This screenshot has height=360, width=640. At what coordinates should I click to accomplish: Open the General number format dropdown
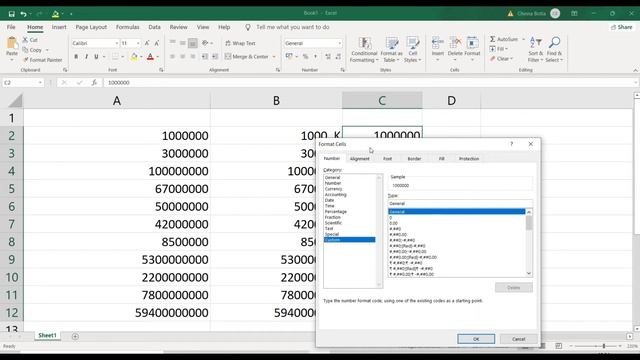point(339,43)
